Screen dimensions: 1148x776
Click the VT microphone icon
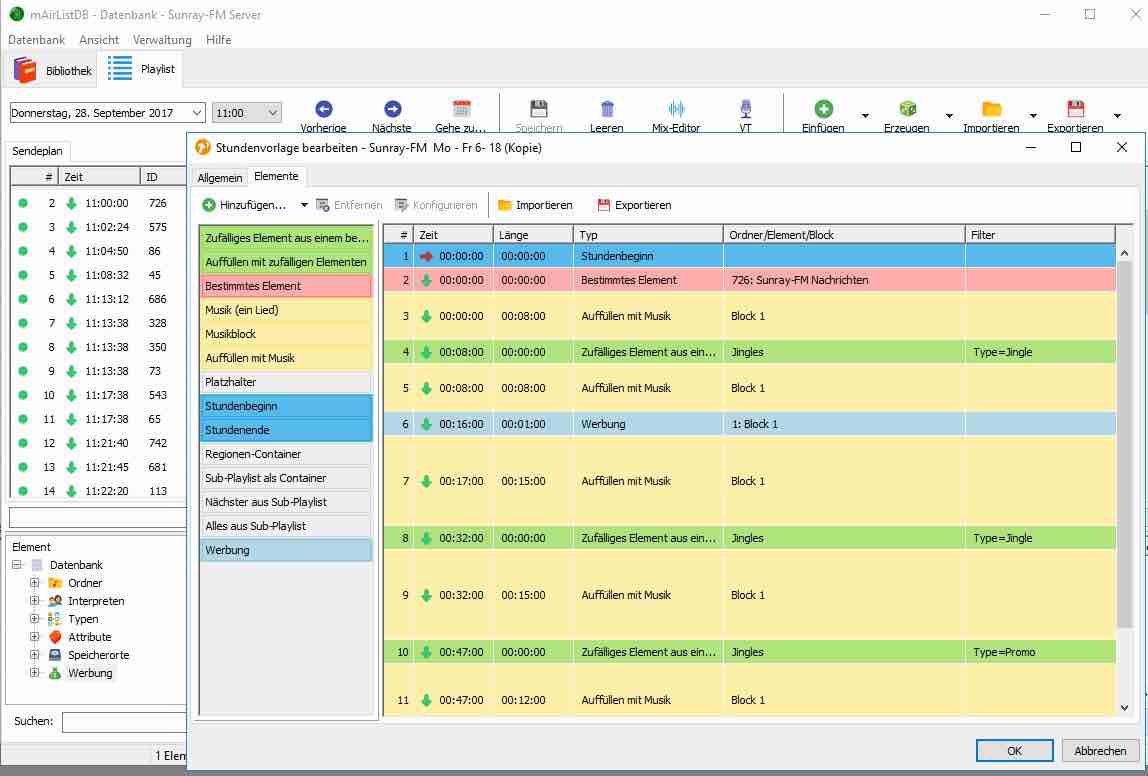(745, 109)
